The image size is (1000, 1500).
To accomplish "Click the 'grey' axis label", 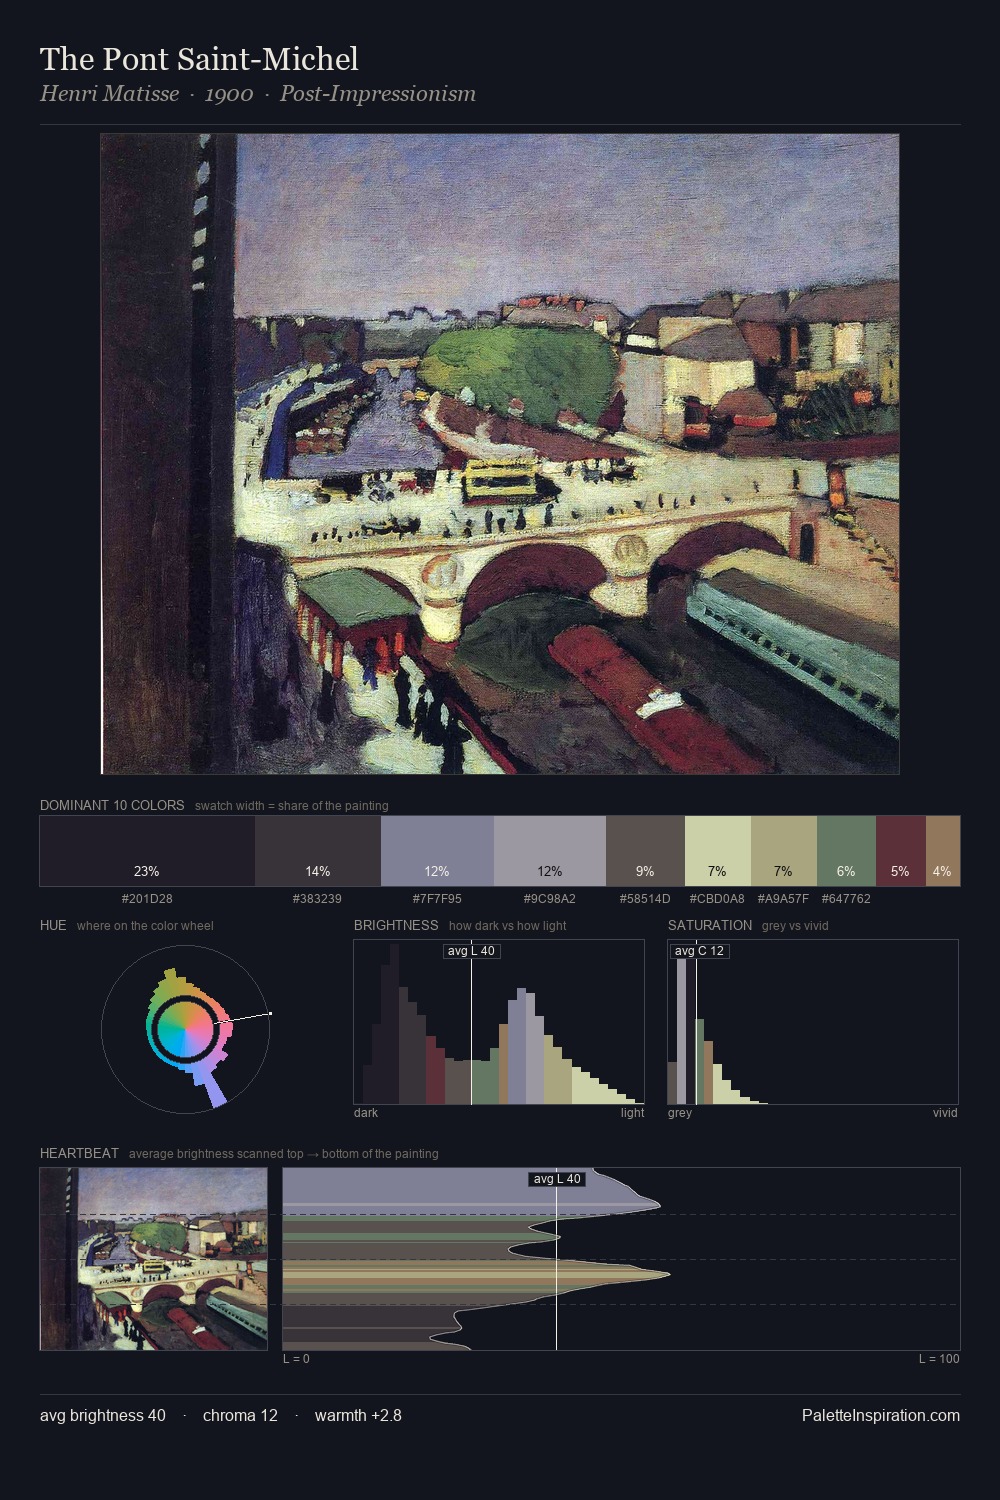I will pos(680,1113).
